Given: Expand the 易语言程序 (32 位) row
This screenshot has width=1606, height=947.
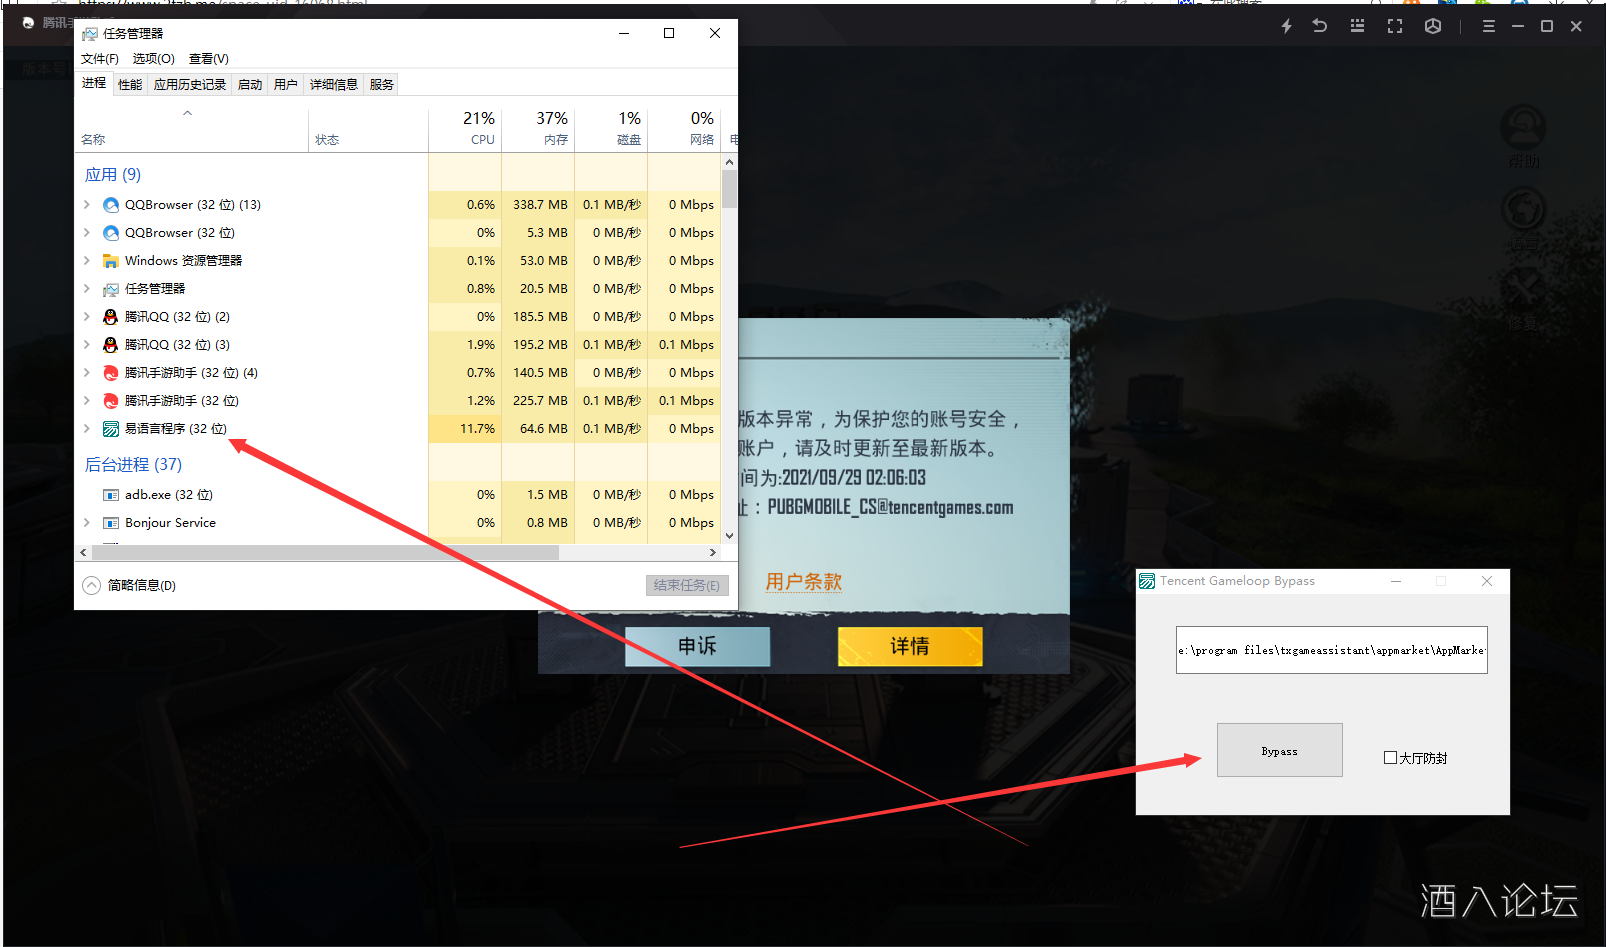Looking at the screenshot, I should coord(87,429).
